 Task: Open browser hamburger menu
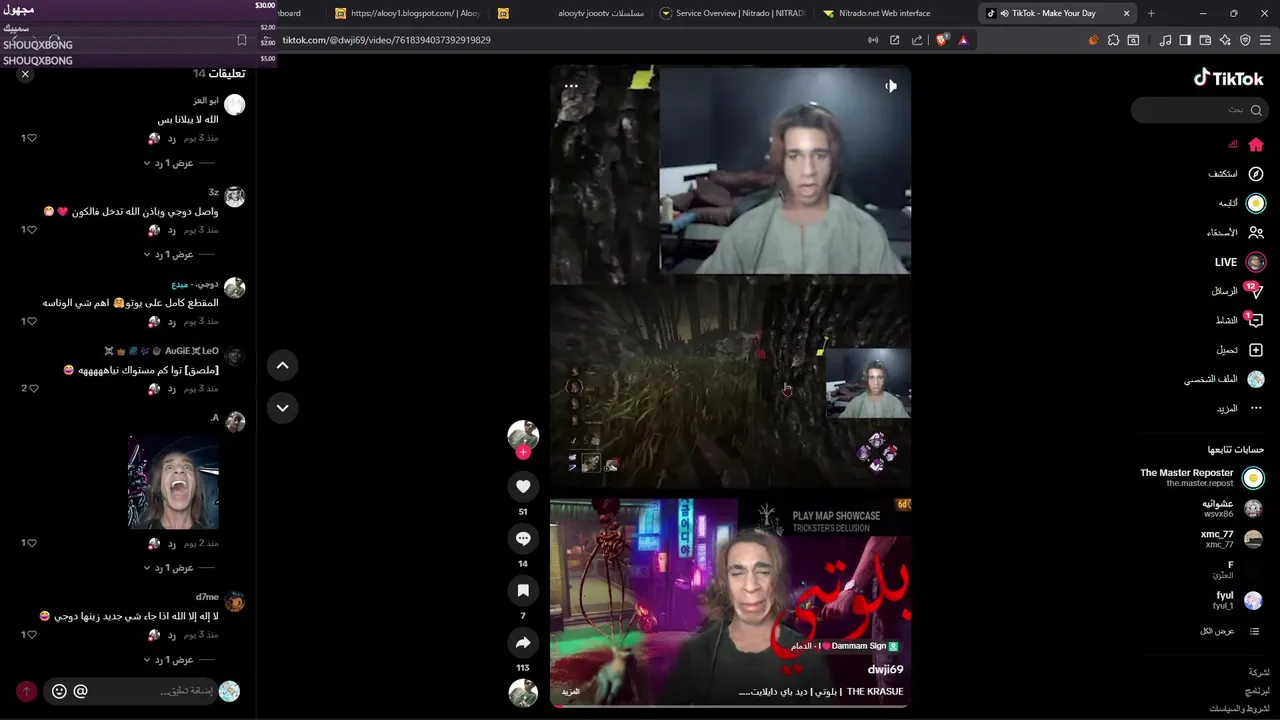(1266, 40)
